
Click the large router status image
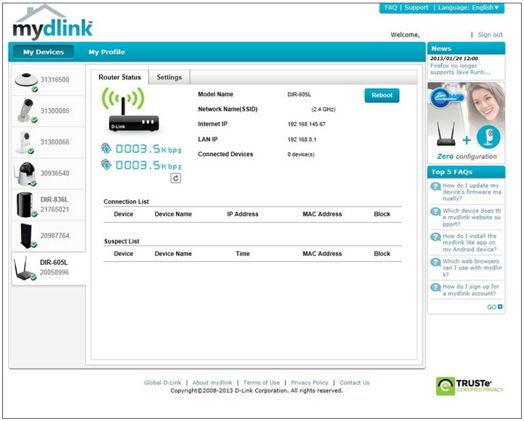coord(131,110)
